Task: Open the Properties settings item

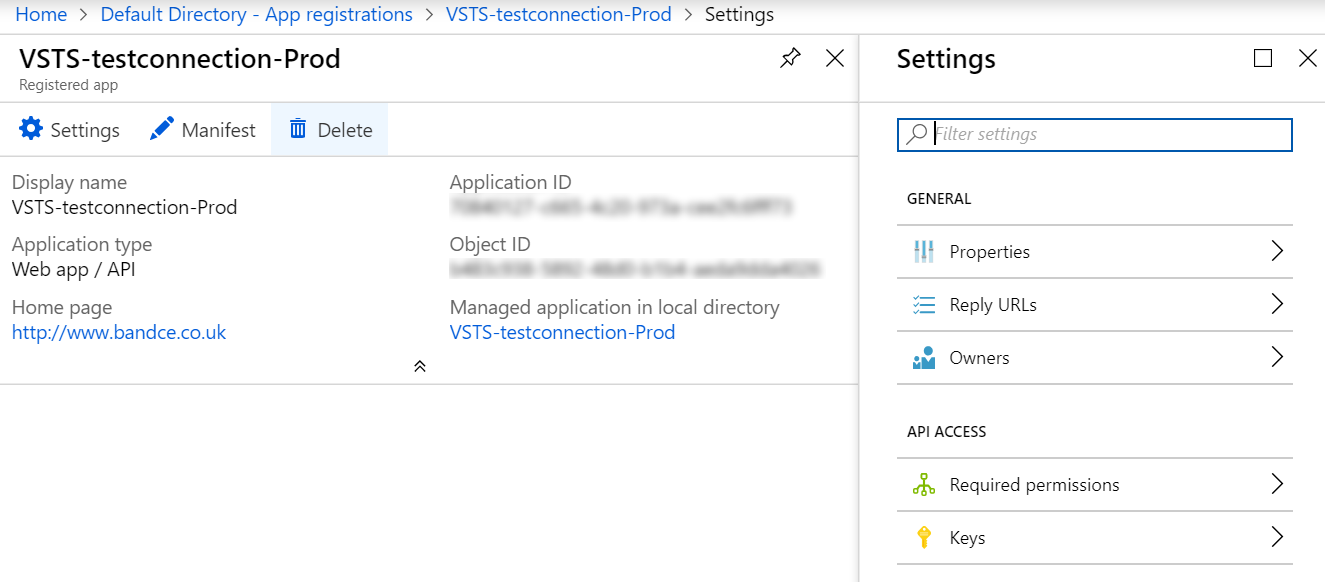Action: point(1095,252)
